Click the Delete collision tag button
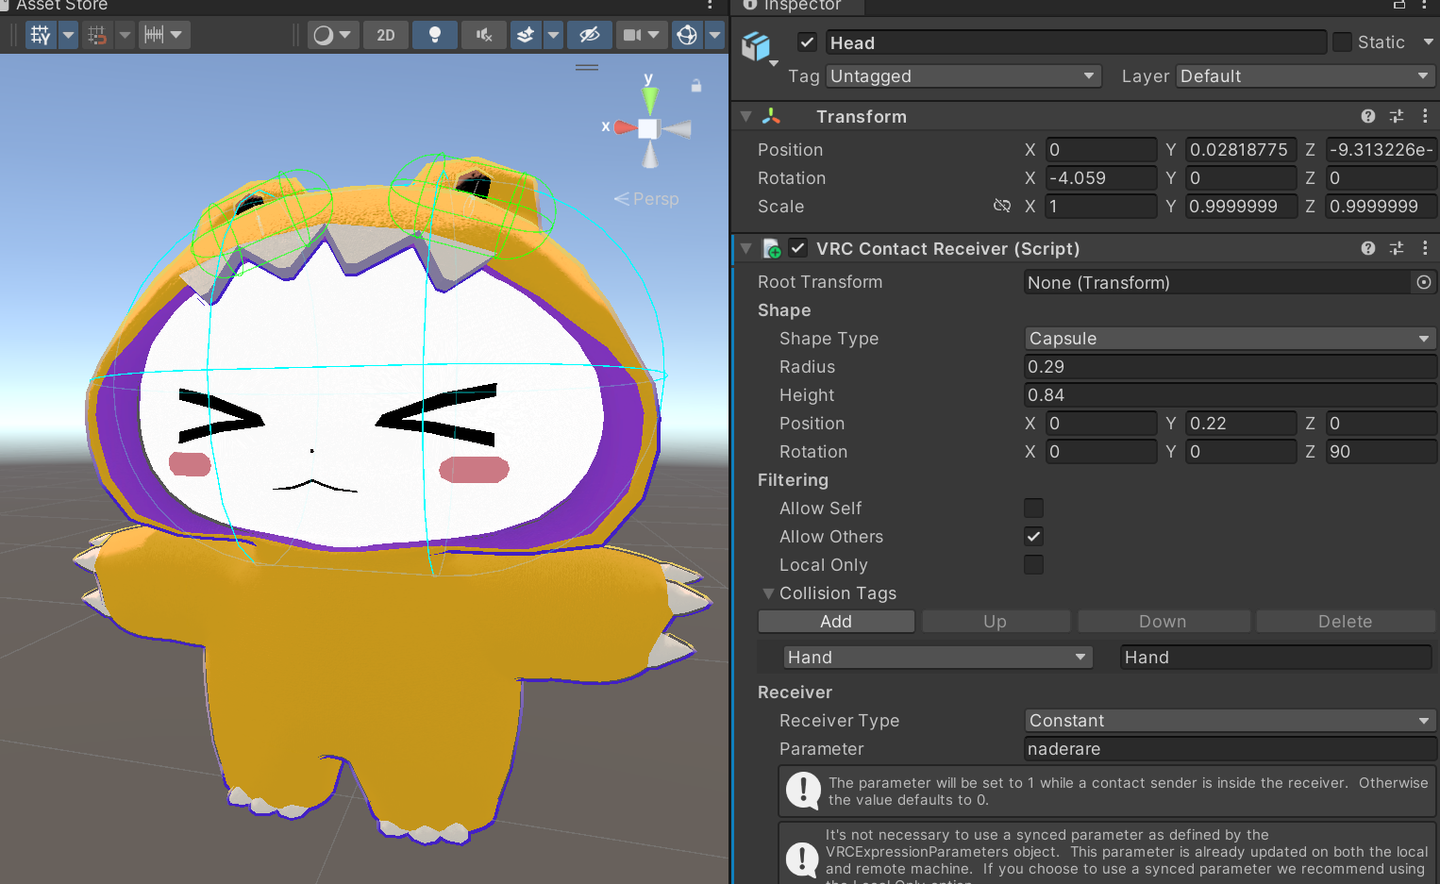 point(1346,621)
